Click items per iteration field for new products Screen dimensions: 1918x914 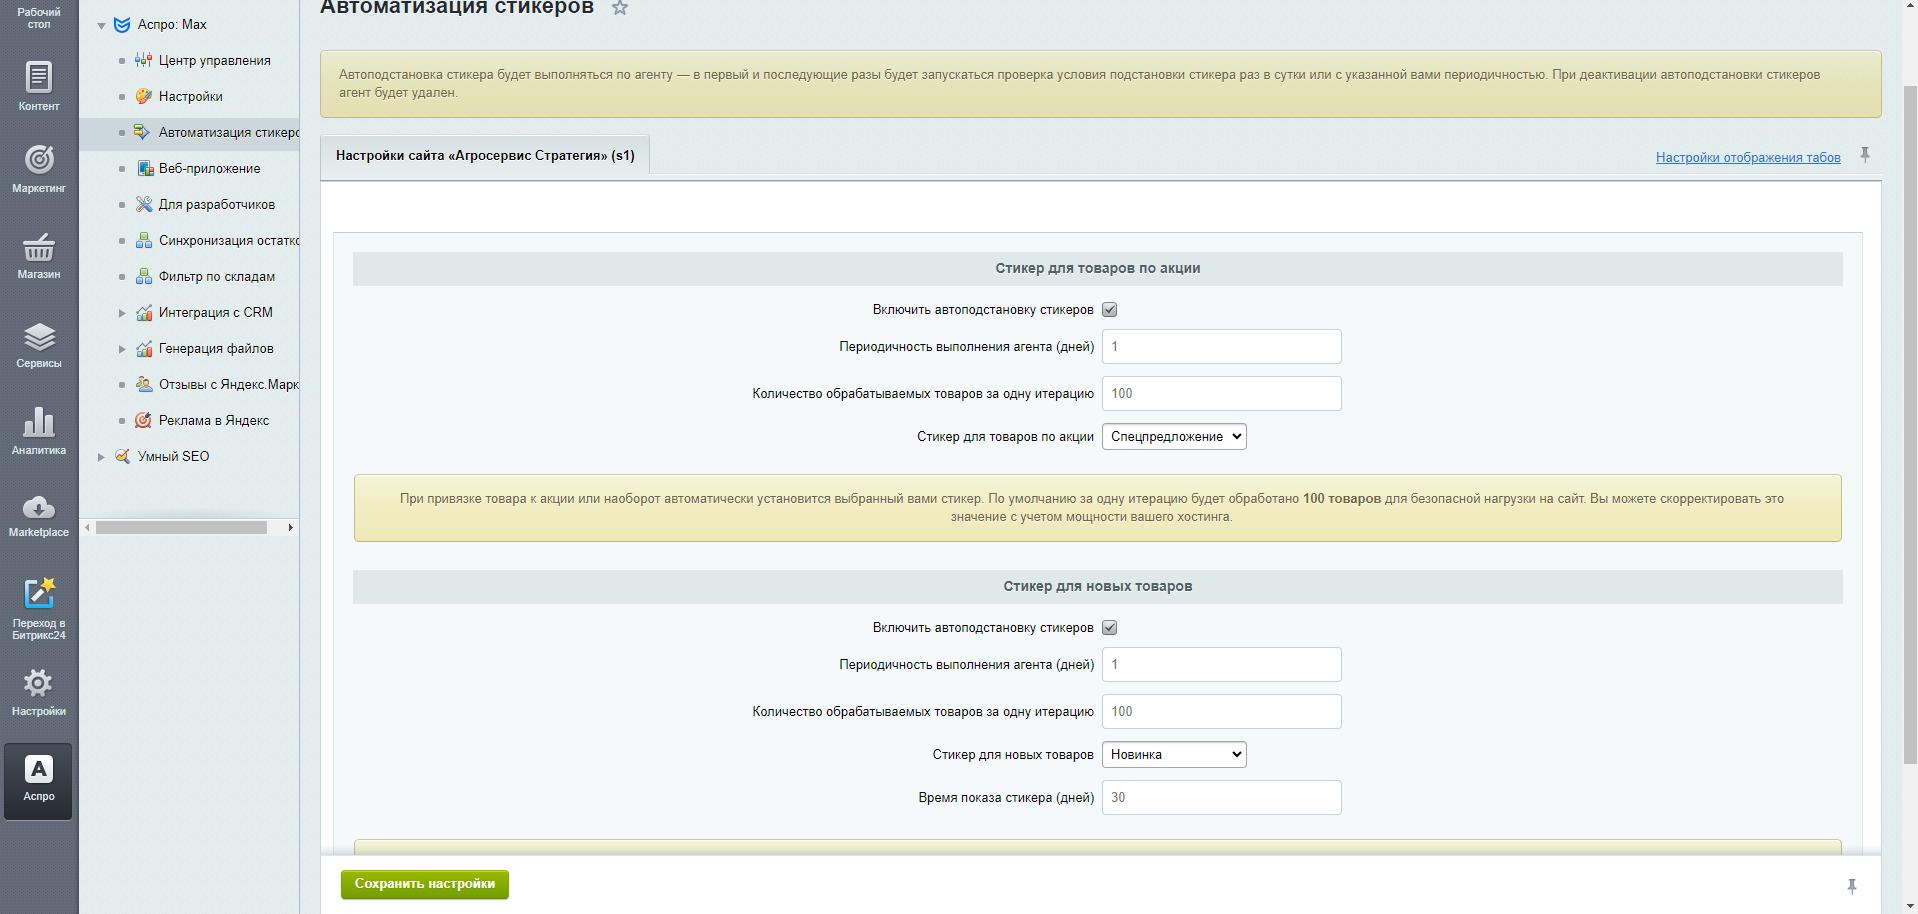1221,712
